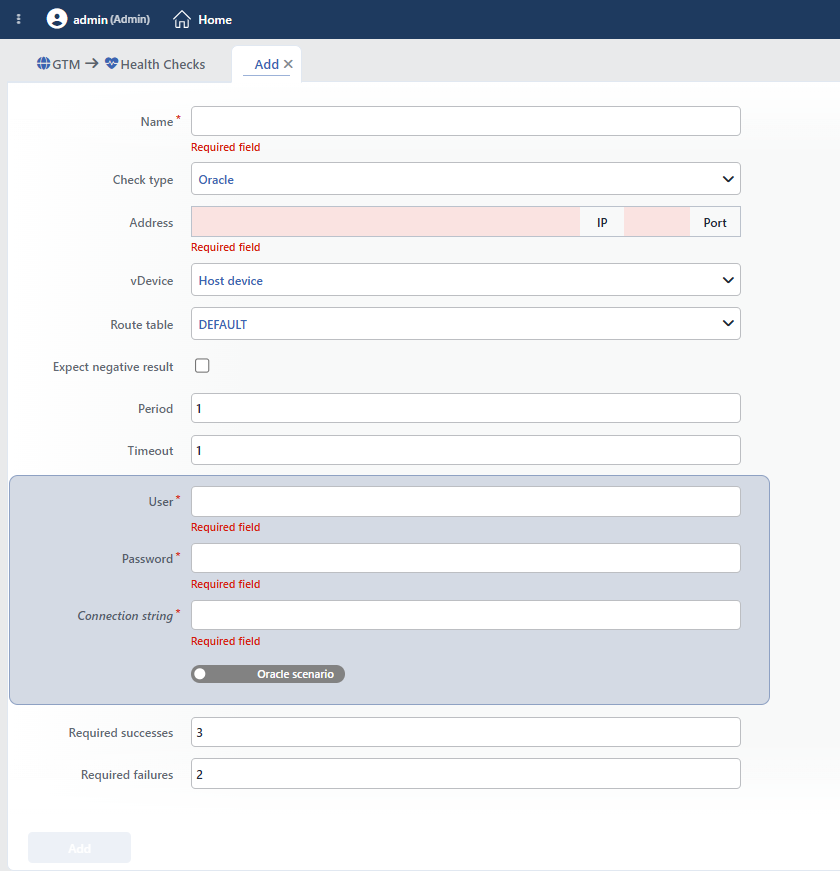Screen dimensions: 840x871
Task: Open the three-dot main menu
Action: [x=18, y=19]
